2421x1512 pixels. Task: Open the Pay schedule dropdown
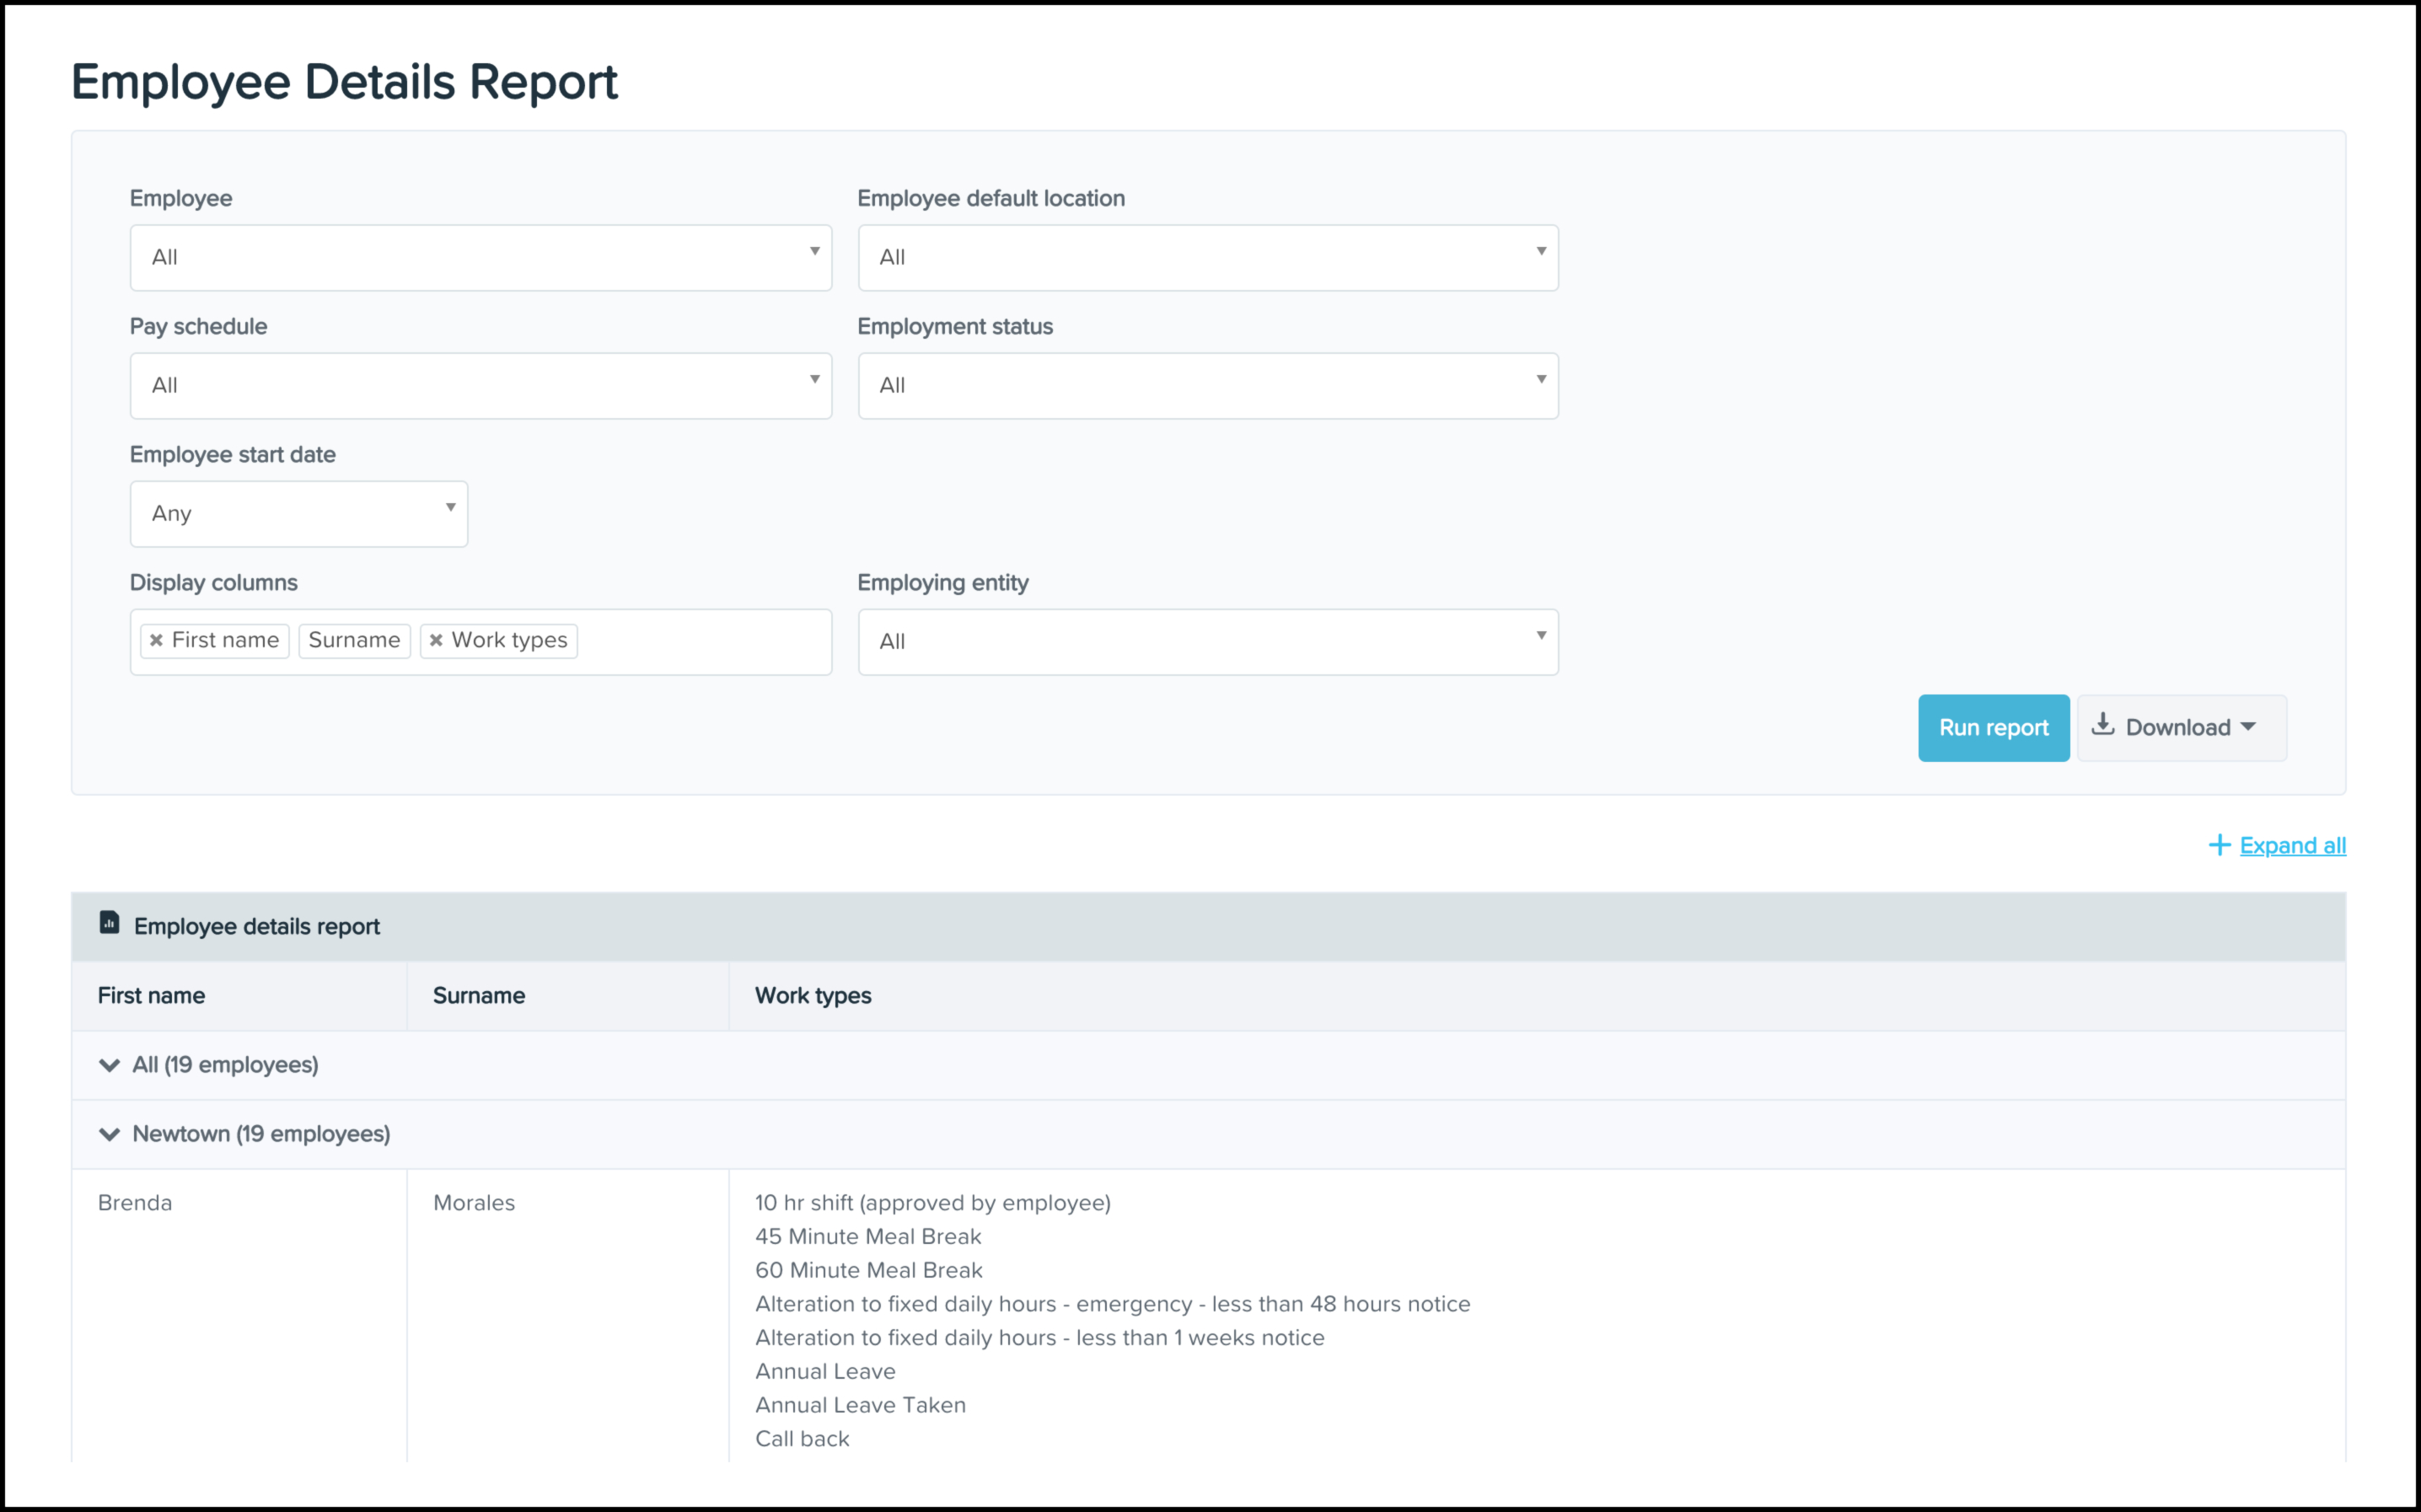pos(480,386)
